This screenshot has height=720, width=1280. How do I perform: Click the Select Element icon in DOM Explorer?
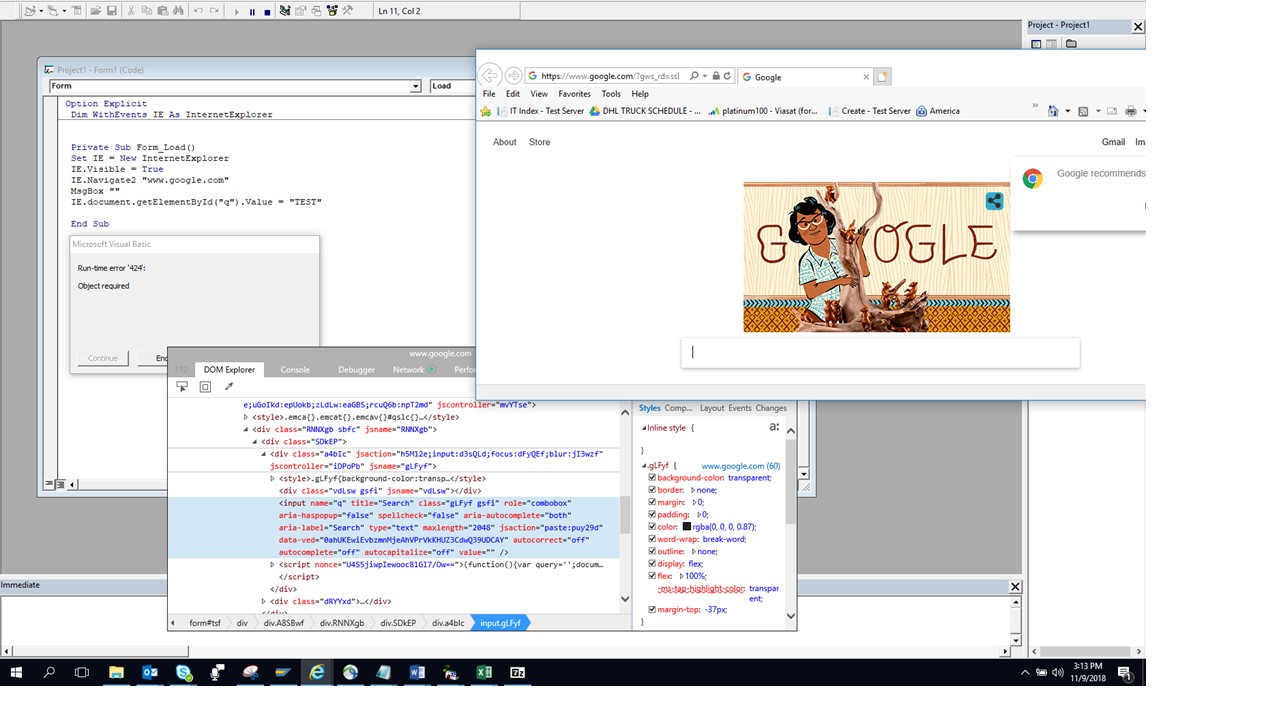click(x=182, y=387)
